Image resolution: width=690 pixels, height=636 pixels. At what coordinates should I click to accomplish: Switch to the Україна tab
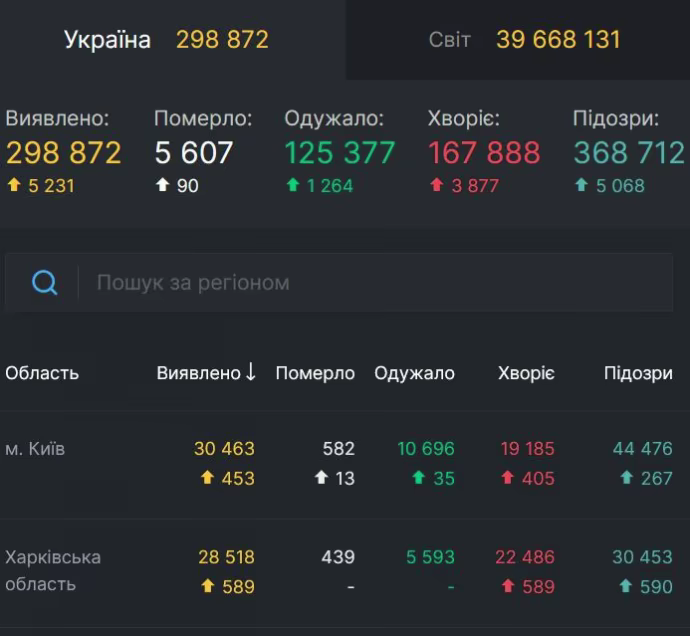pos(166,40)
